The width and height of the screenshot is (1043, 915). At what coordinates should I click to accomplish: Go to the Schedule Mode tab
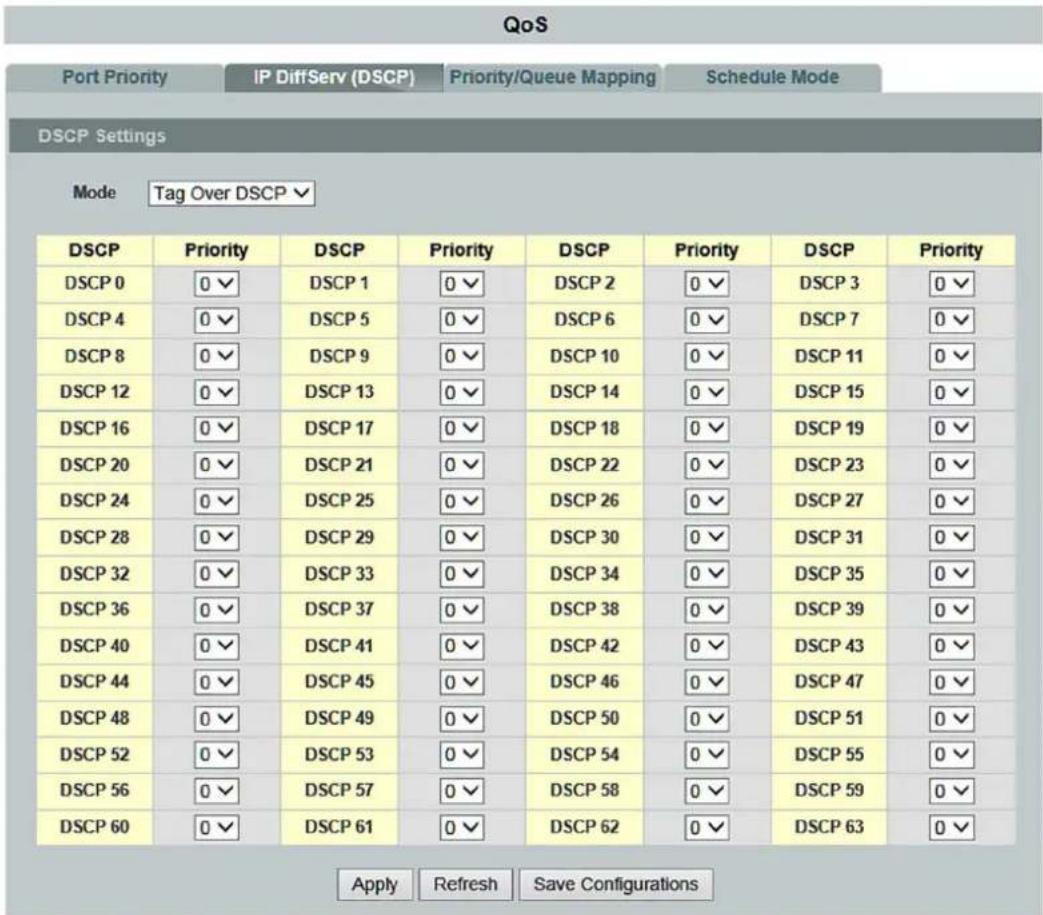[x=772, y=78]
